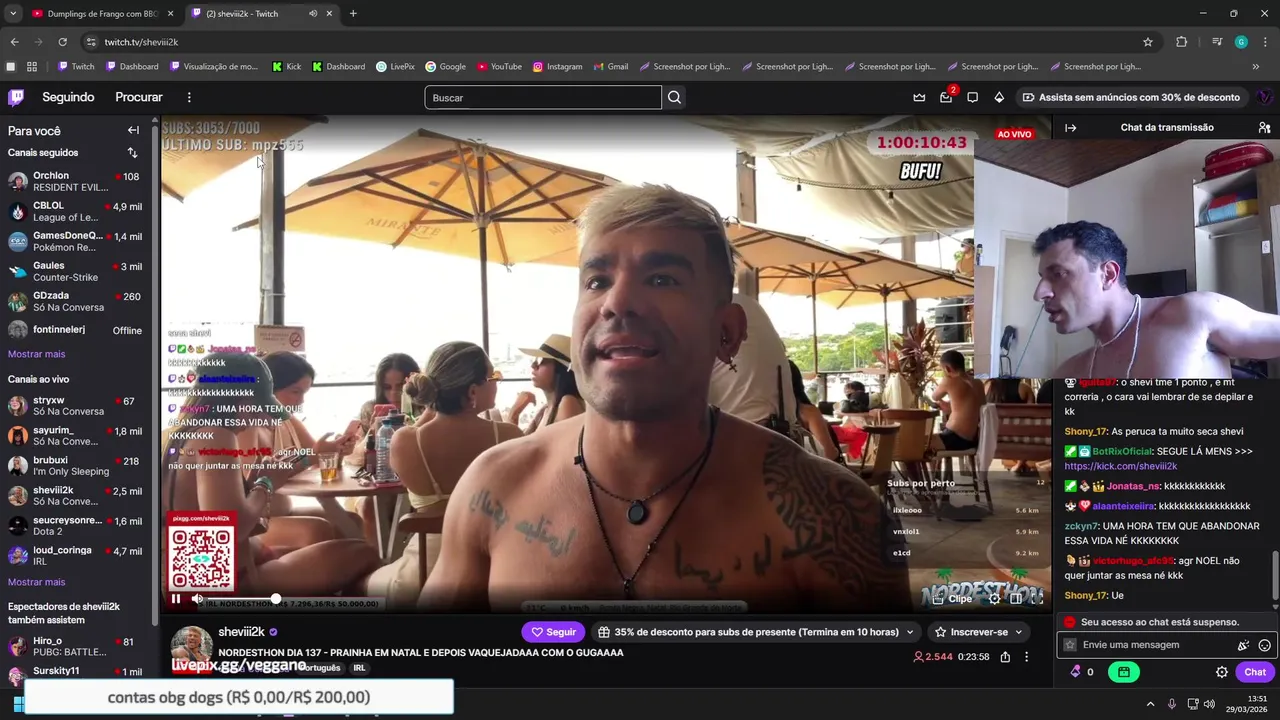Click sheviii2k channel name below video
Screen dimensions: 1280x720
[241, 632]
